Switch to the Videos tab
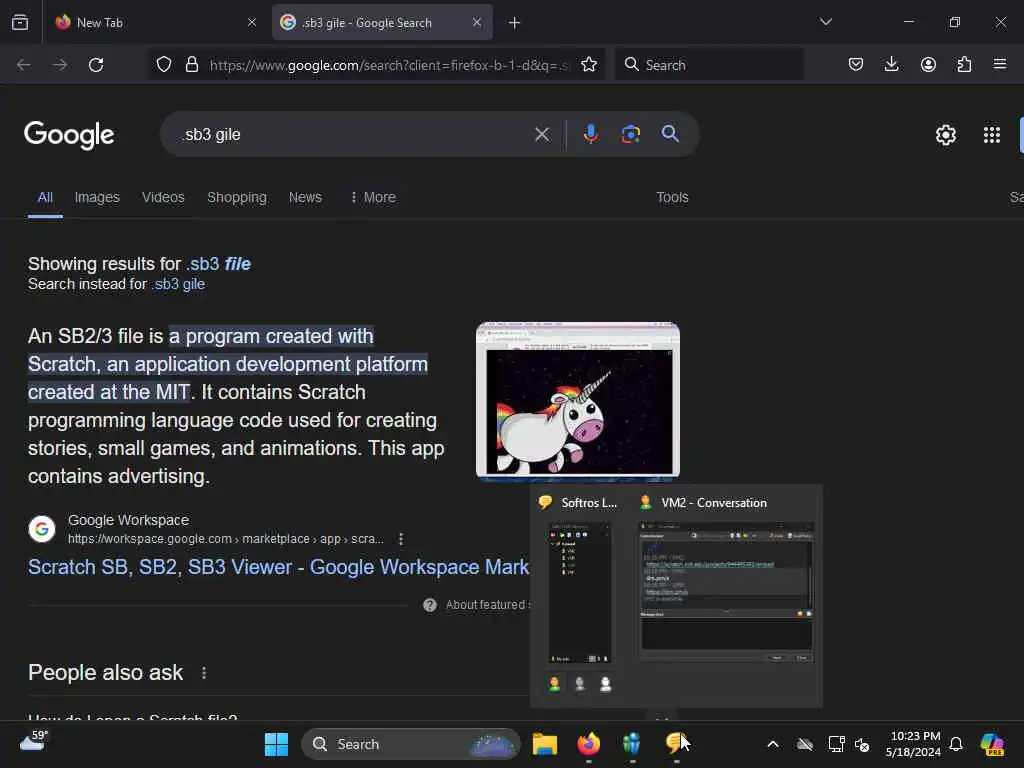Image resolution: width=1024 pixels, height=768 pixels. click(x=163, y=197)
